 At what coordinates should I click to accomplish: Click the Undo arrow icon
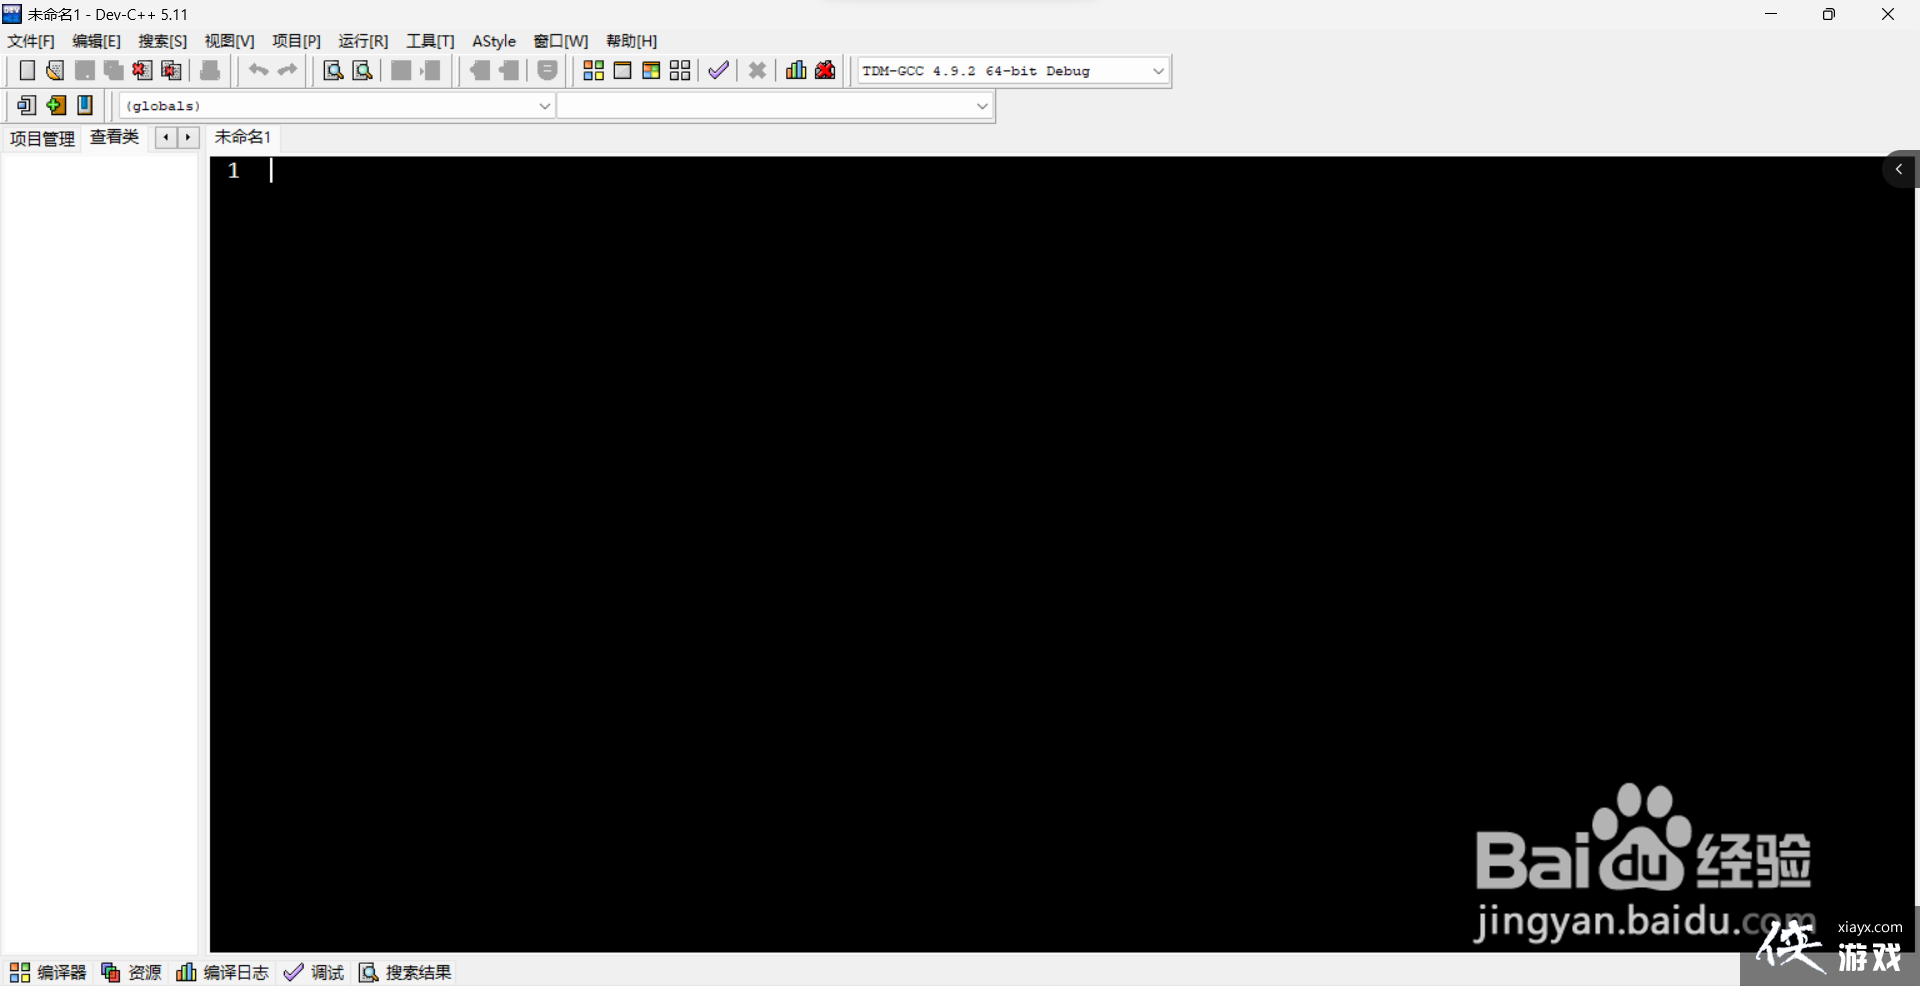258,70
